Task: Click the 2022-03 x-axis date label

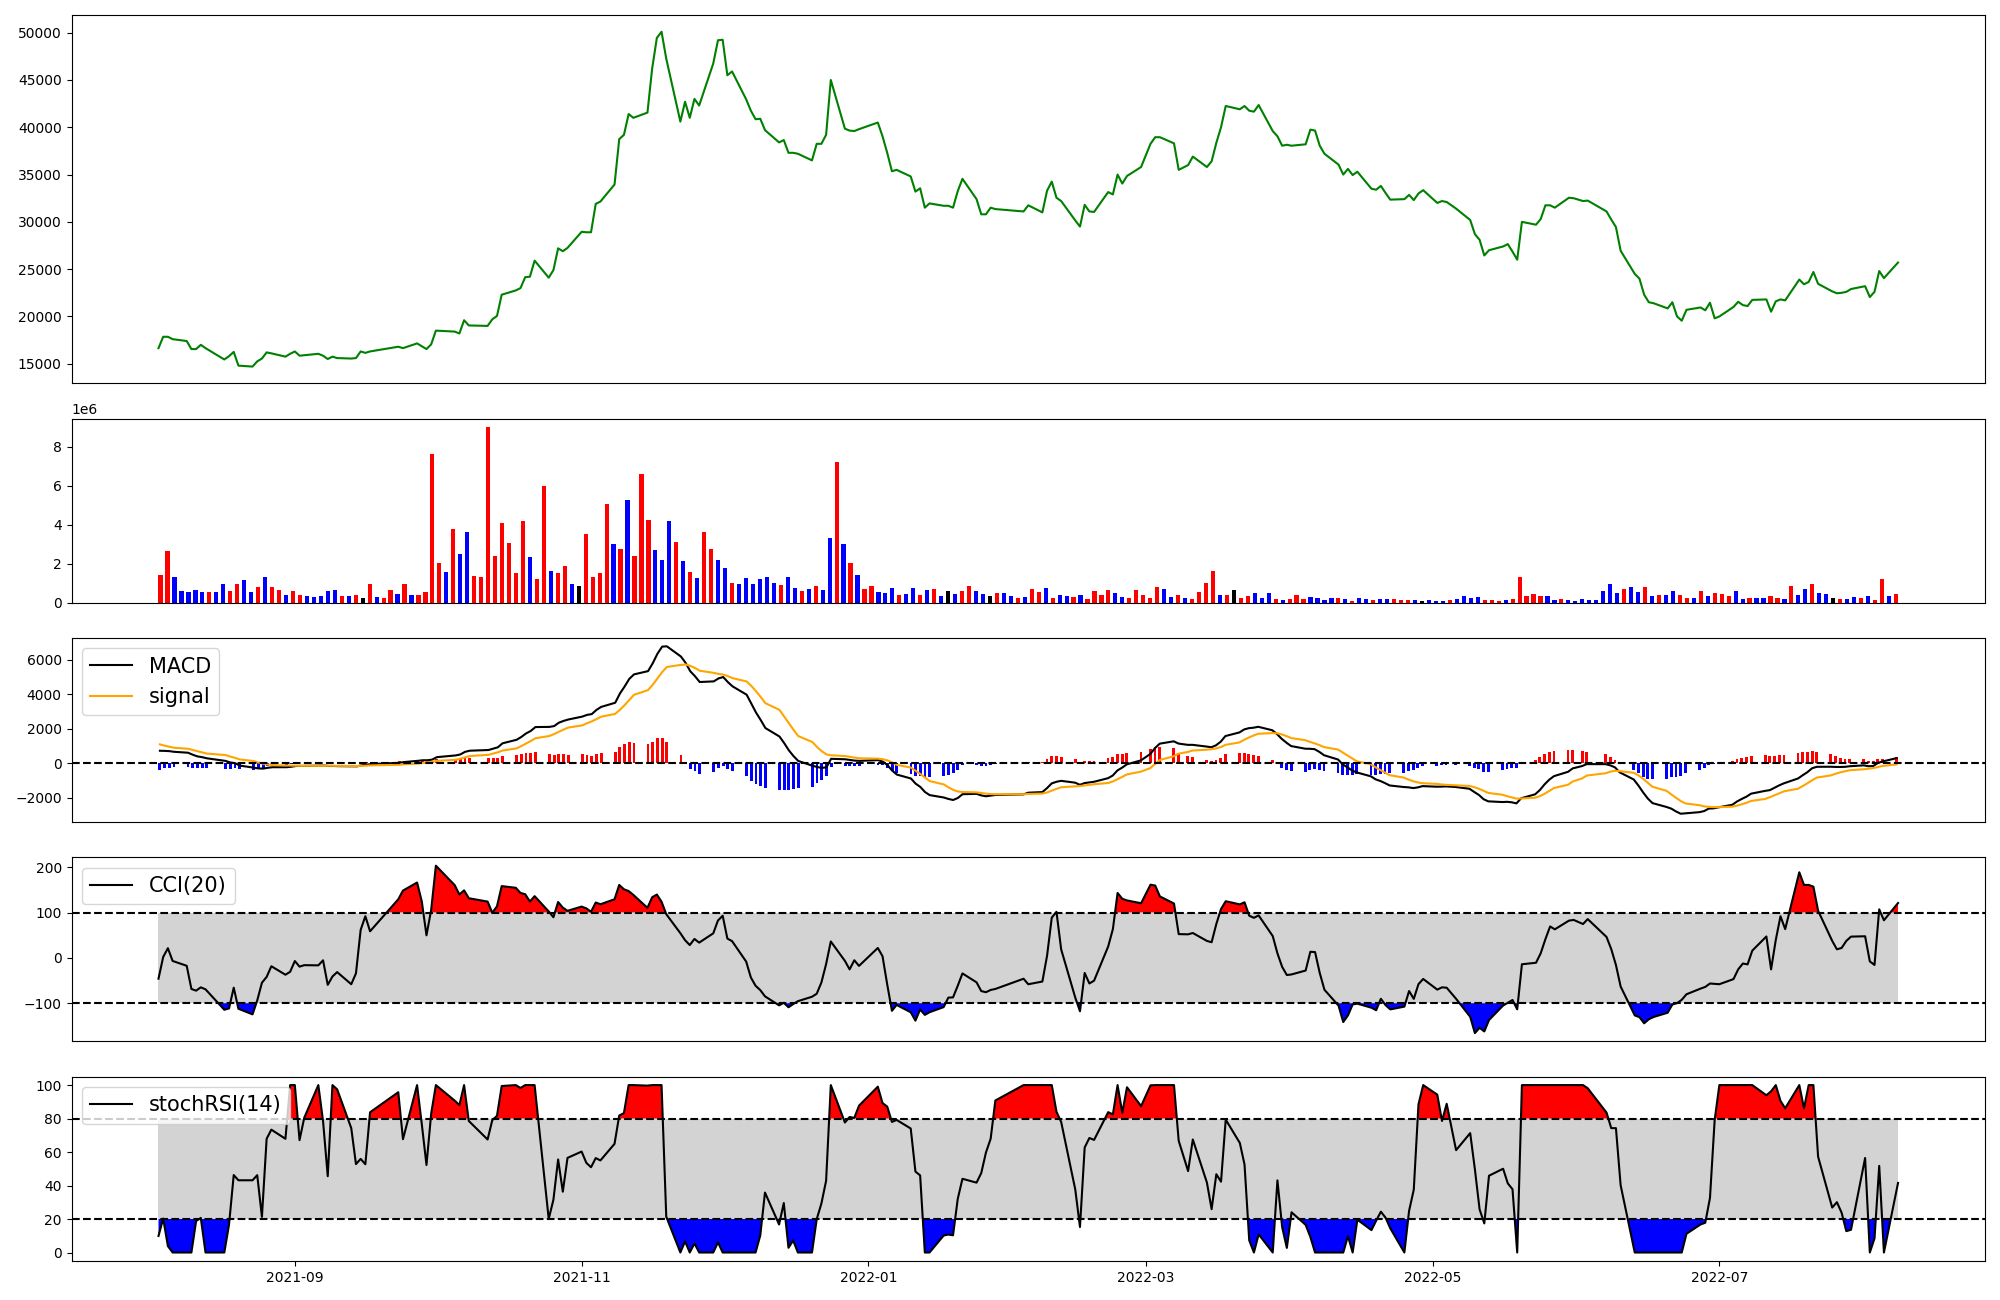Action: tap(1145, 1277)
